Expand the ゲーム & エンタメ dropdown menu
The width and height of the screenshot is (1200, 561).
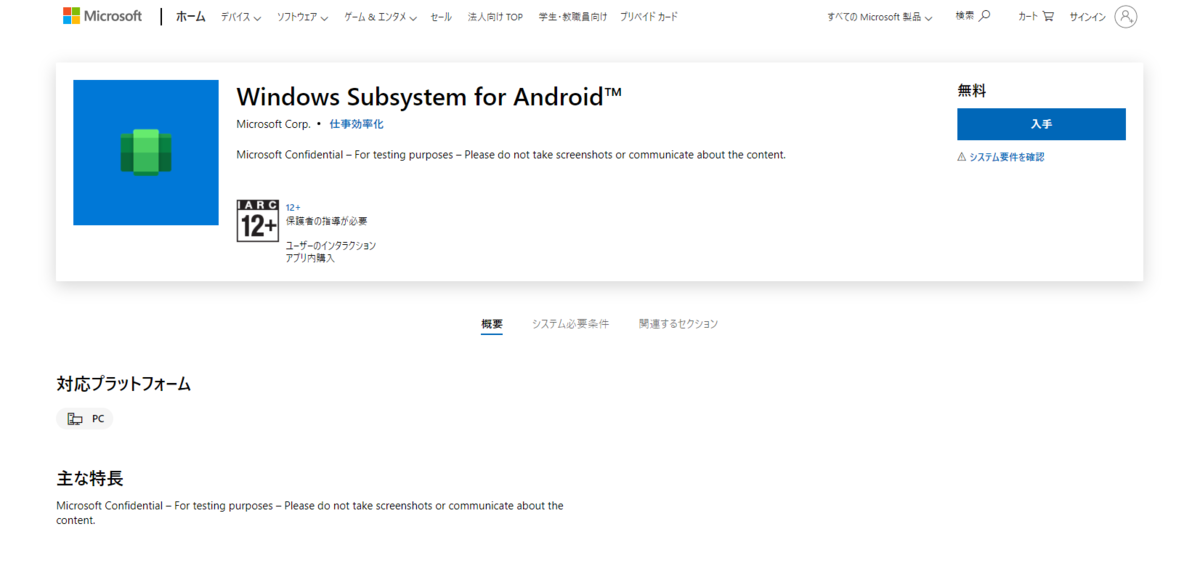click(x=381, y=17)
